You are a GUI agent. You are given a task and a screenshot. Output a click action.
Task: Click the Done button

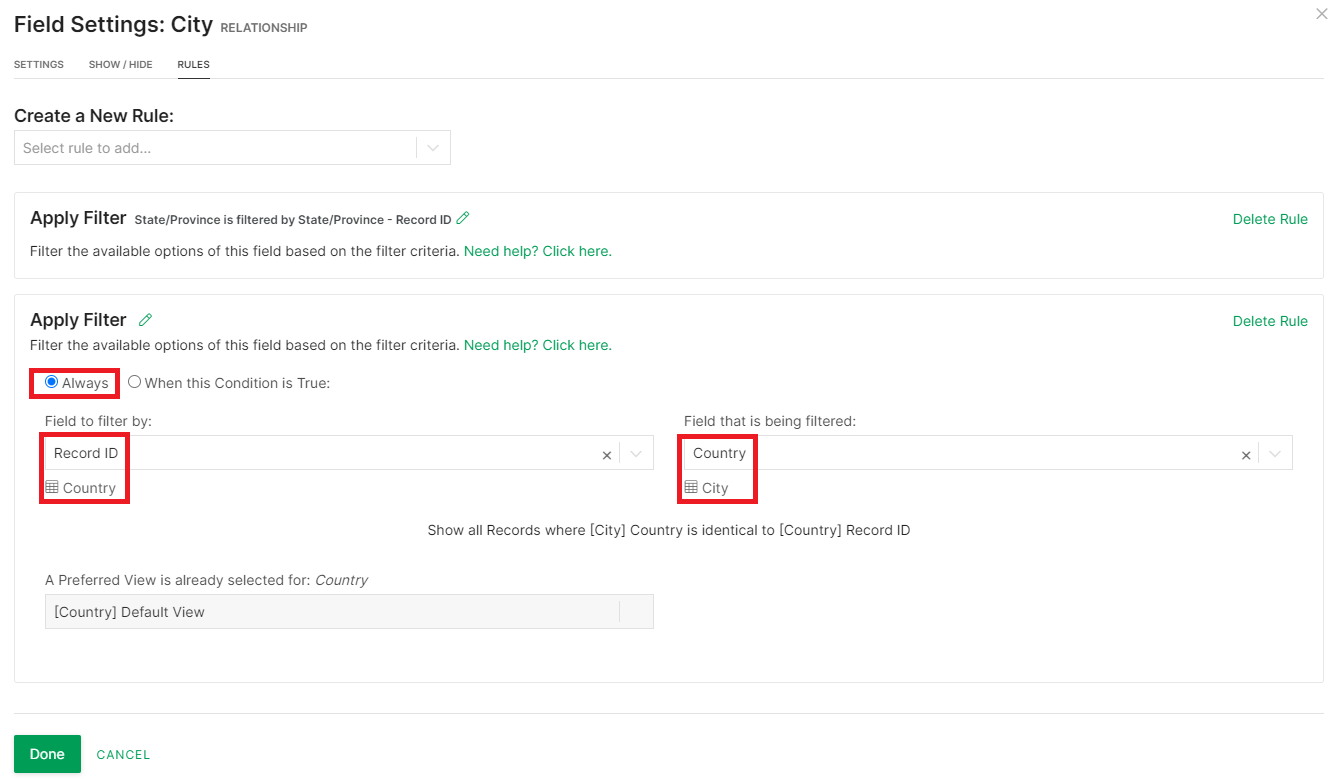point(47,754)
